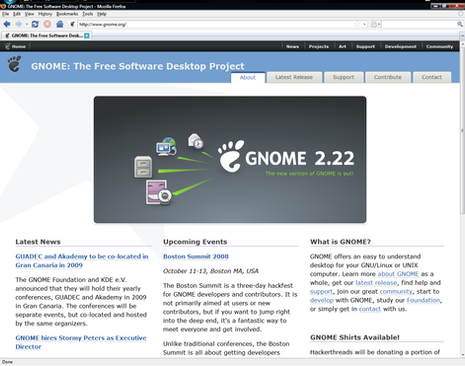
Task: Click News in the top navigation bar
Action: tap(292, 46)
